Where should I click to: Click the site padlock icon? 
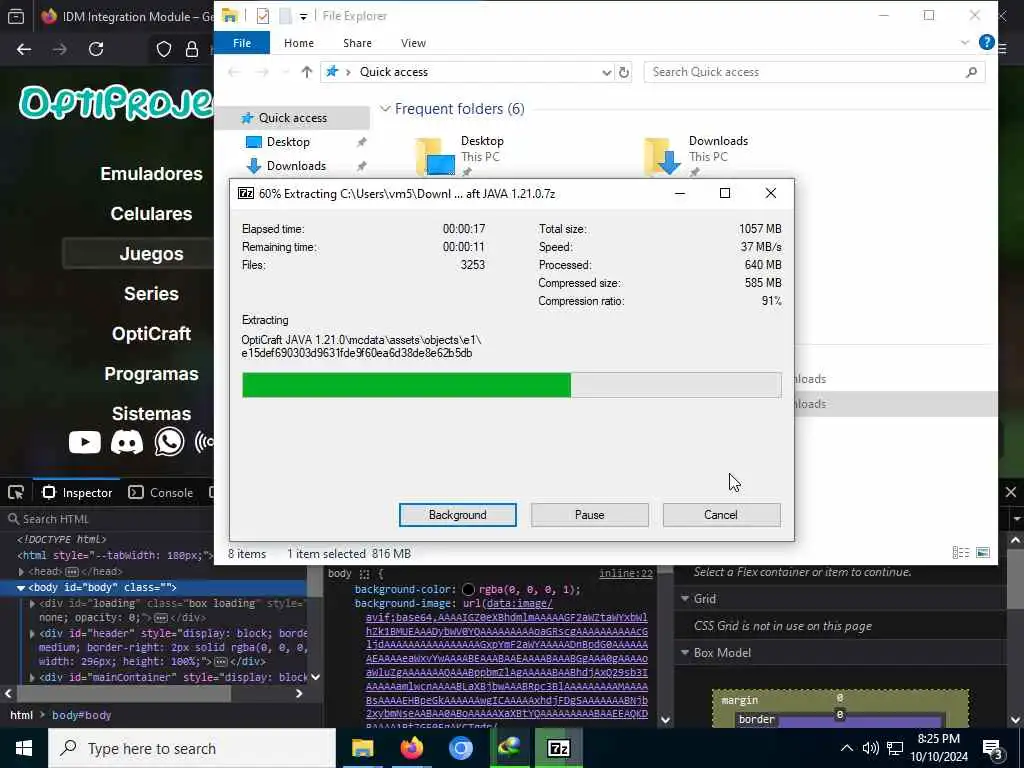pyautogui.click(x=192, y=49)
